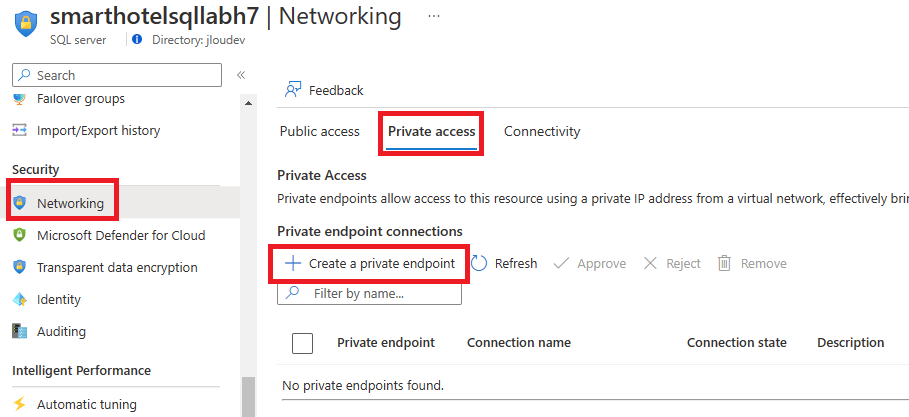Collapse the sidebar with double chevron
909x417 pixels.
tap(241, 75)
